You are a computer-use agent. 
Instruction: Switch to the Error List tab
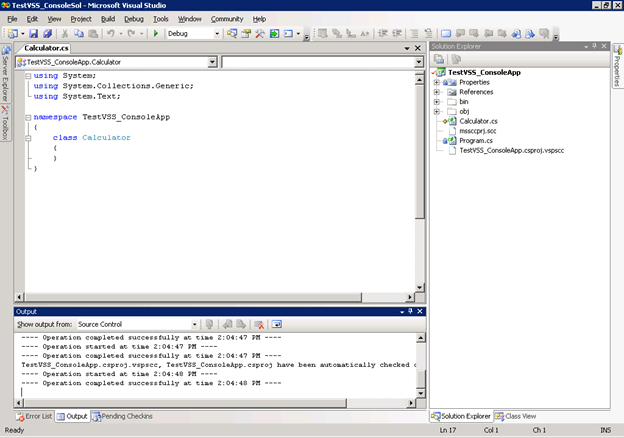point(34,417)
